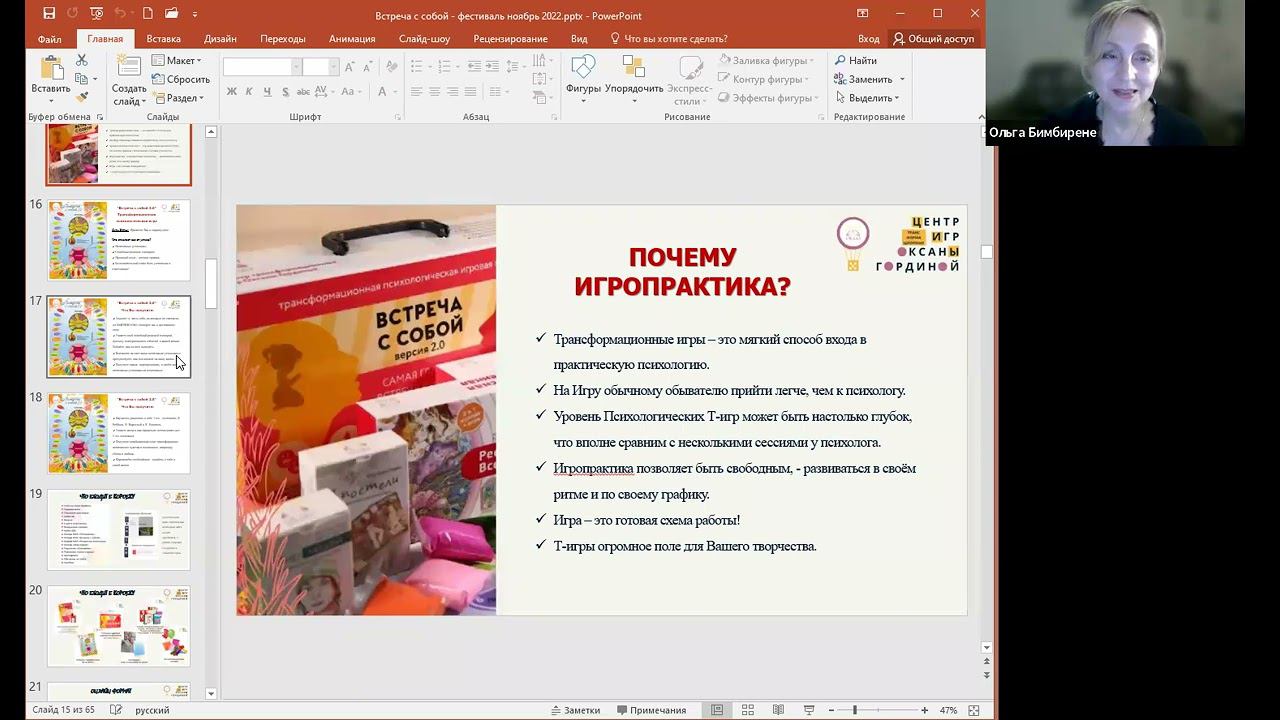1280x720 pixels.
Task: Switch to the Слайд-шоу tab
Action: tap(424, 39)
